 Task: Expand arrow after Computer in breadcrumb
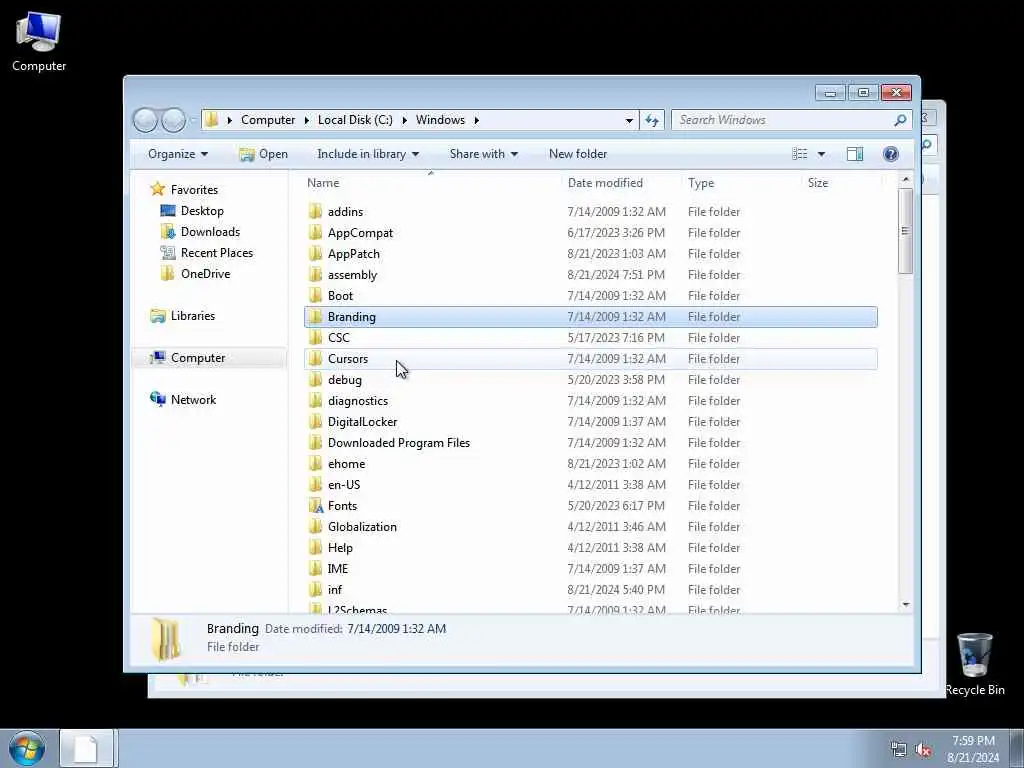pyautogui.click(x=306, y=120)
